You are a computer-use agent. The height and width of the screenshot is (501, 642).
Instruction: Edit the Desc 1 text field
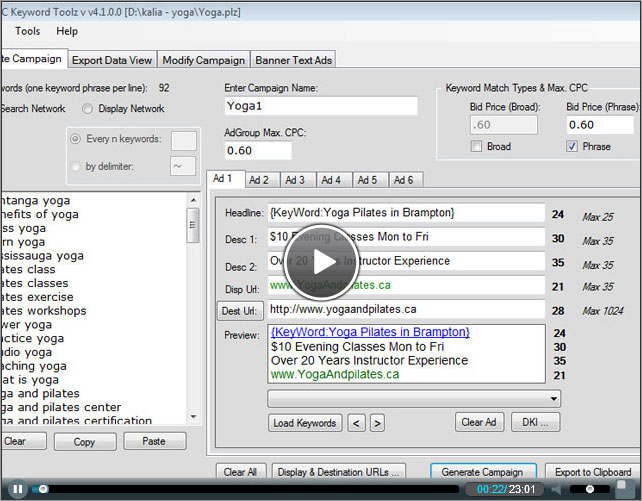pos(406,237)
